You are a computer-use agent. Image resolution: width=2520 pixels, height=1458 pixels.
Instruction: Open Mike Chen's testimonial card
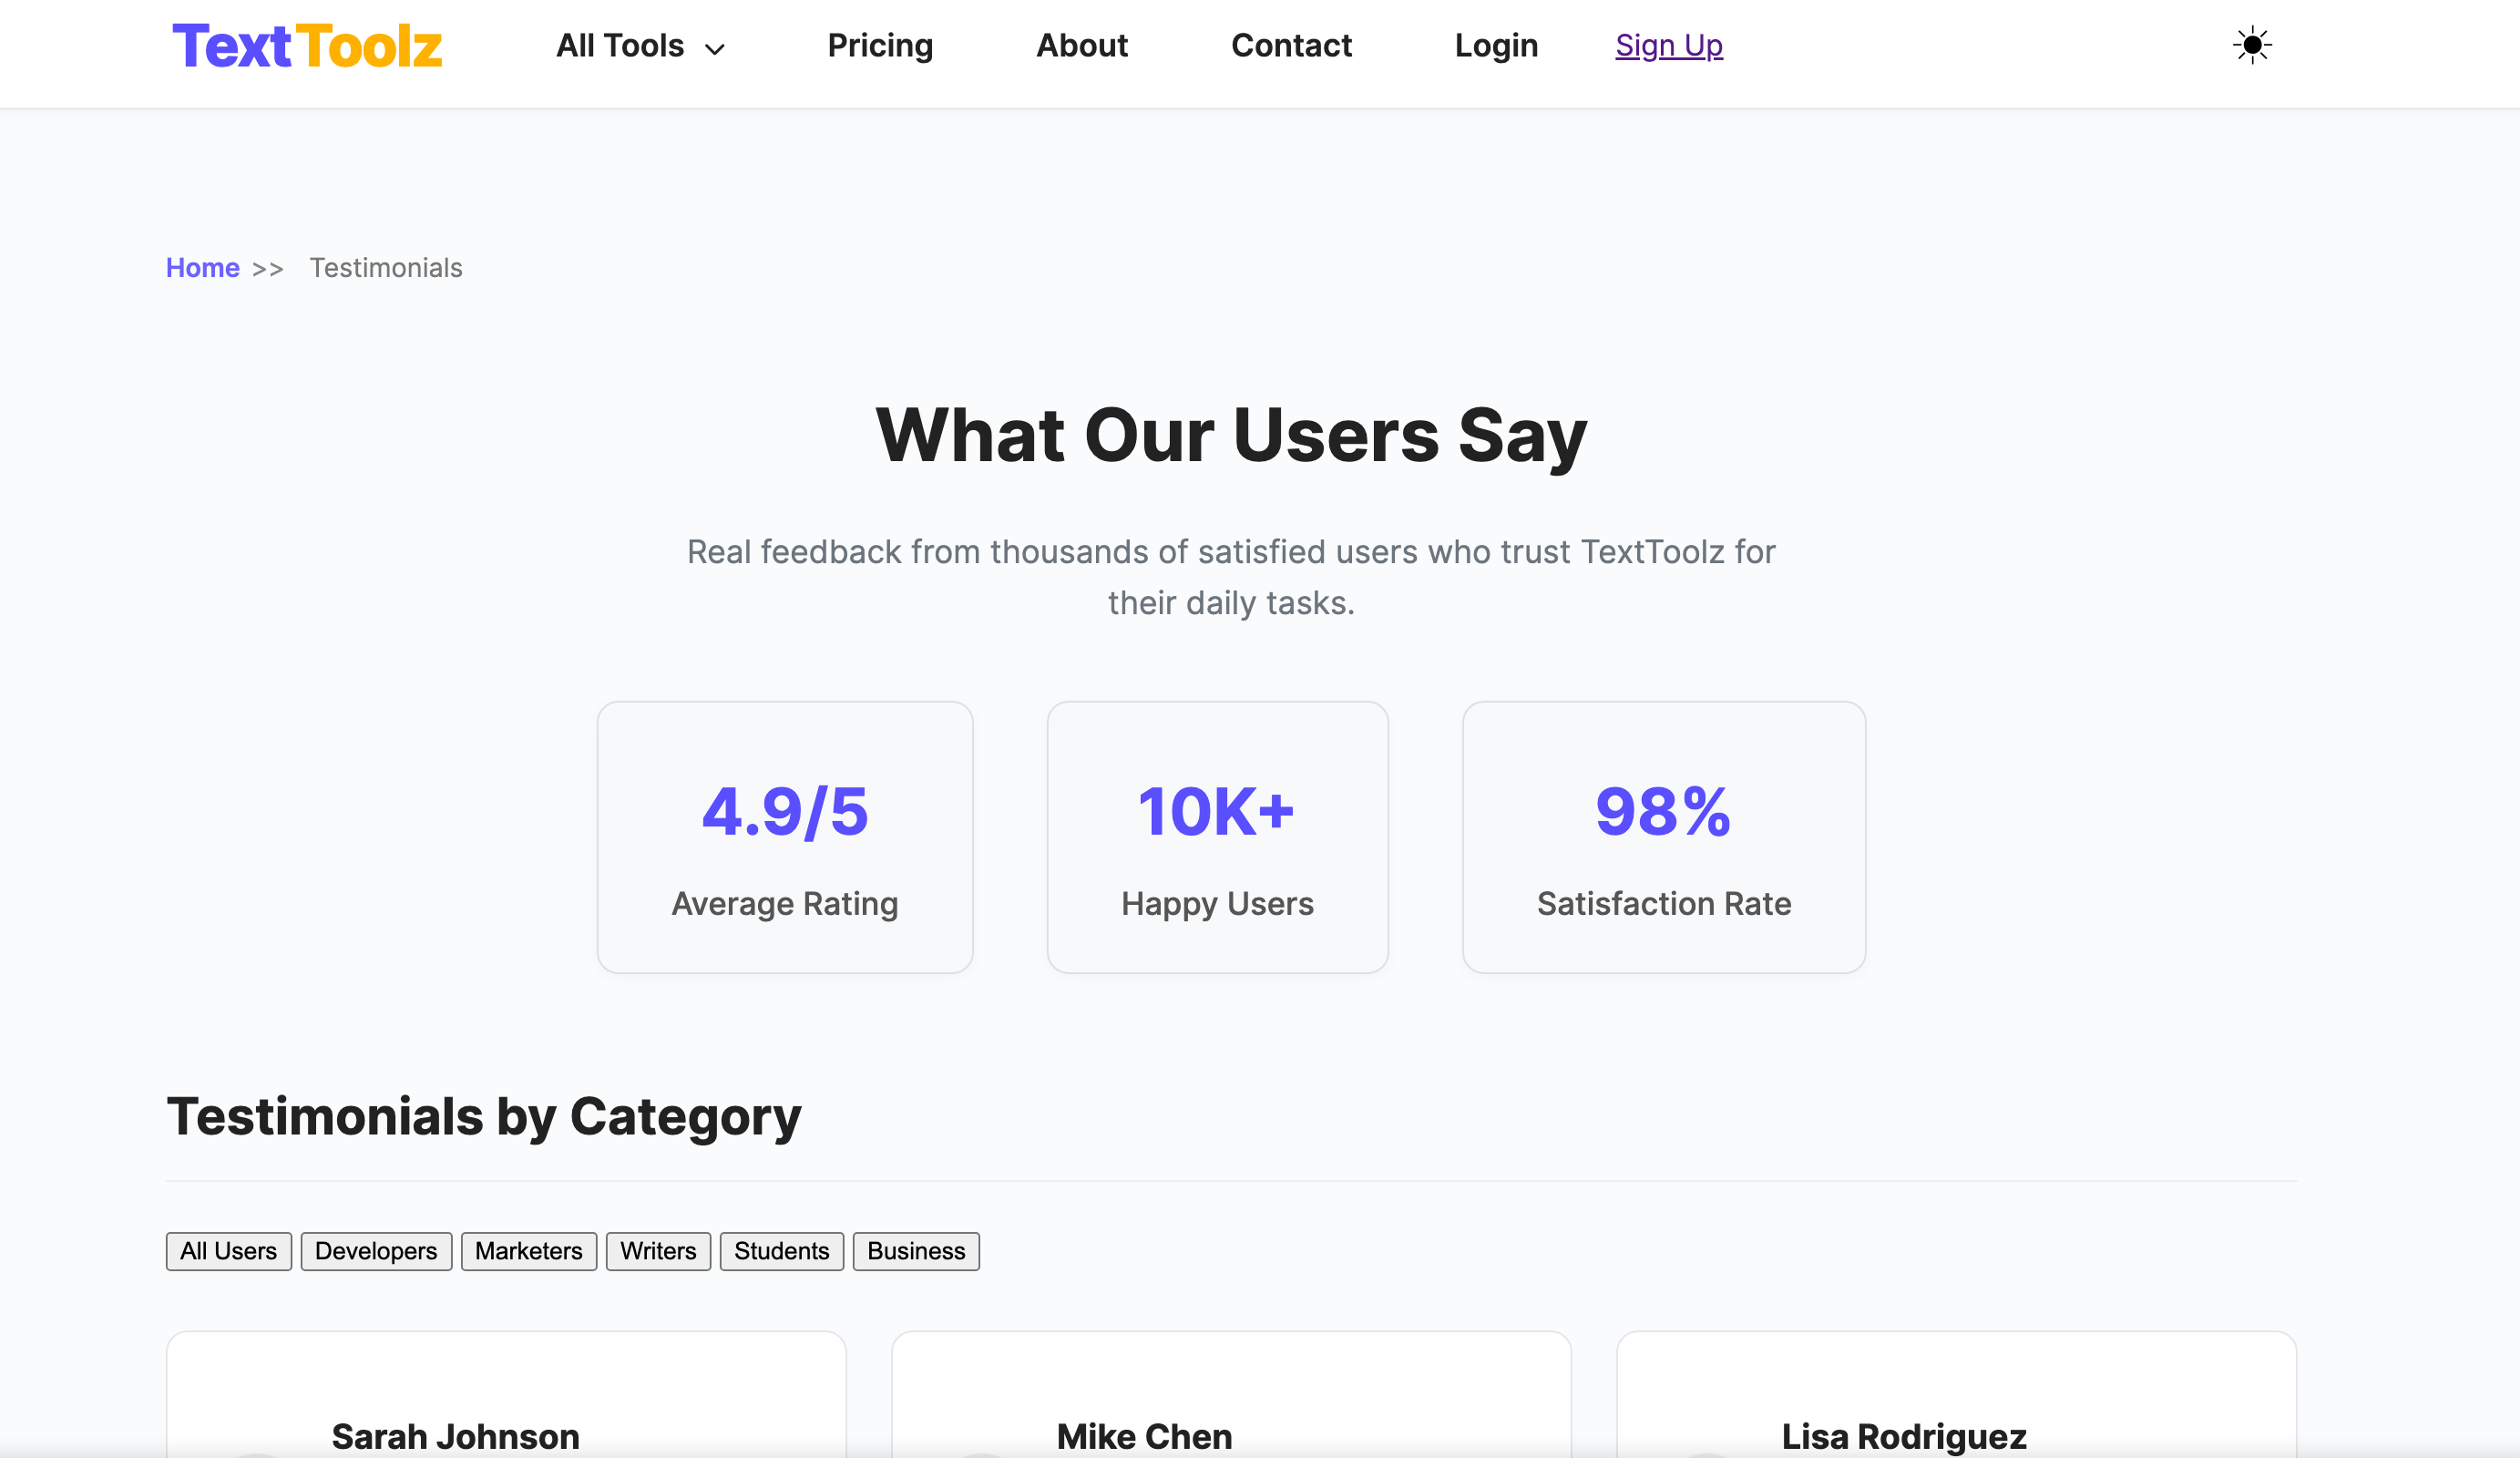coord(1231,1394)
